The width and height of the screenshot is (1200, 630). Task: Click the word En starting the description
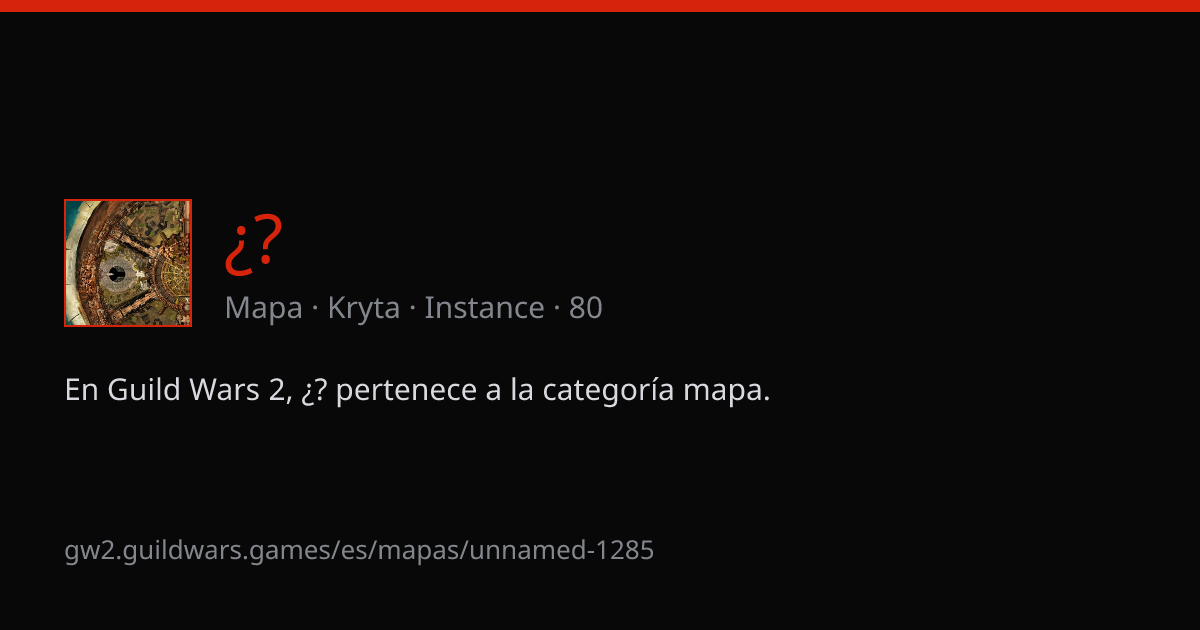coord(81,390)
